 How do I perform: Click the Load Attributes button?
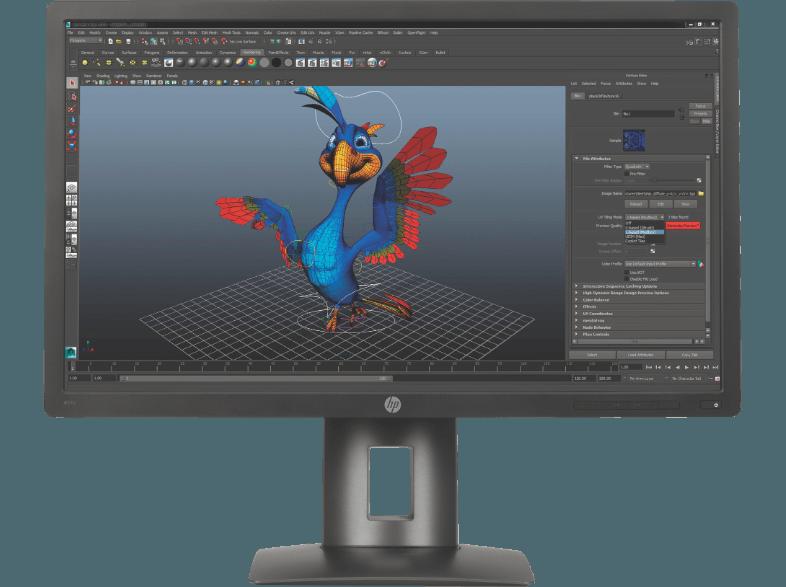coord(641,354)
